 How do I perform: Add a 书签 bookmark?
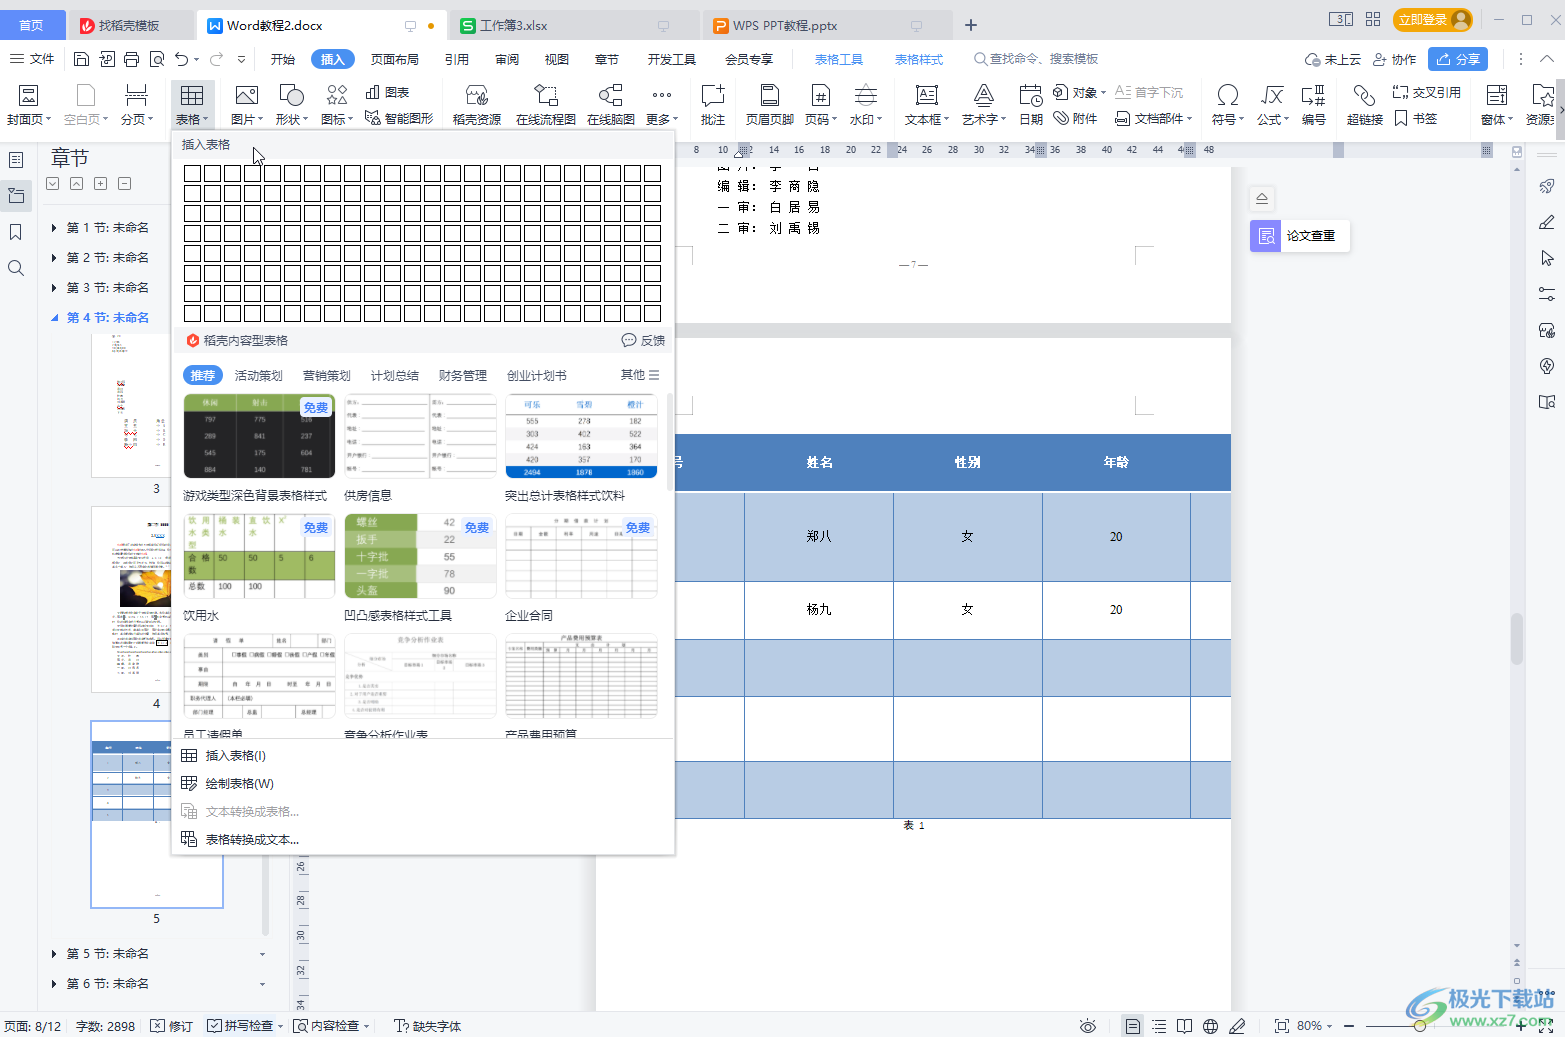coord(1416,118)
